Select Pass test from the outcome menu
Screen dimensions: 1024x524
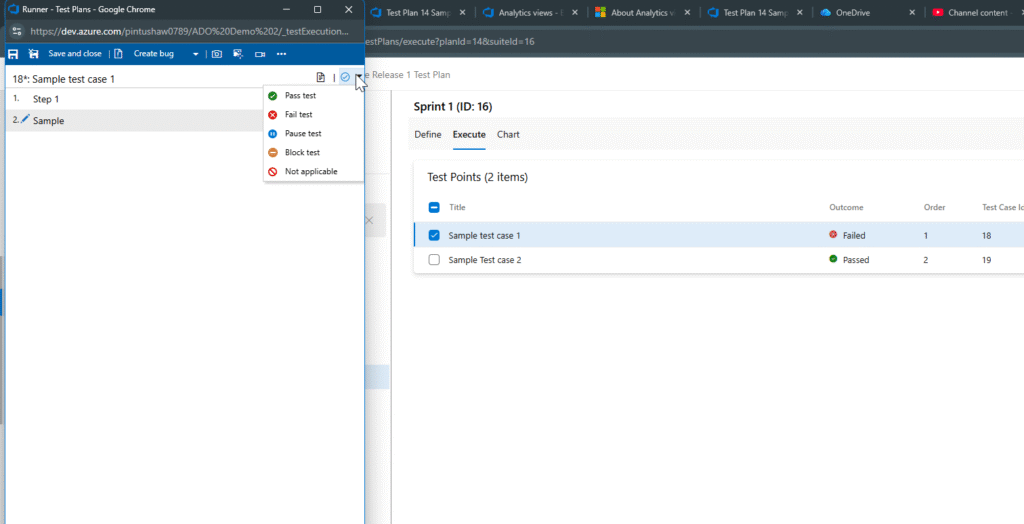[x=300, y=96]
